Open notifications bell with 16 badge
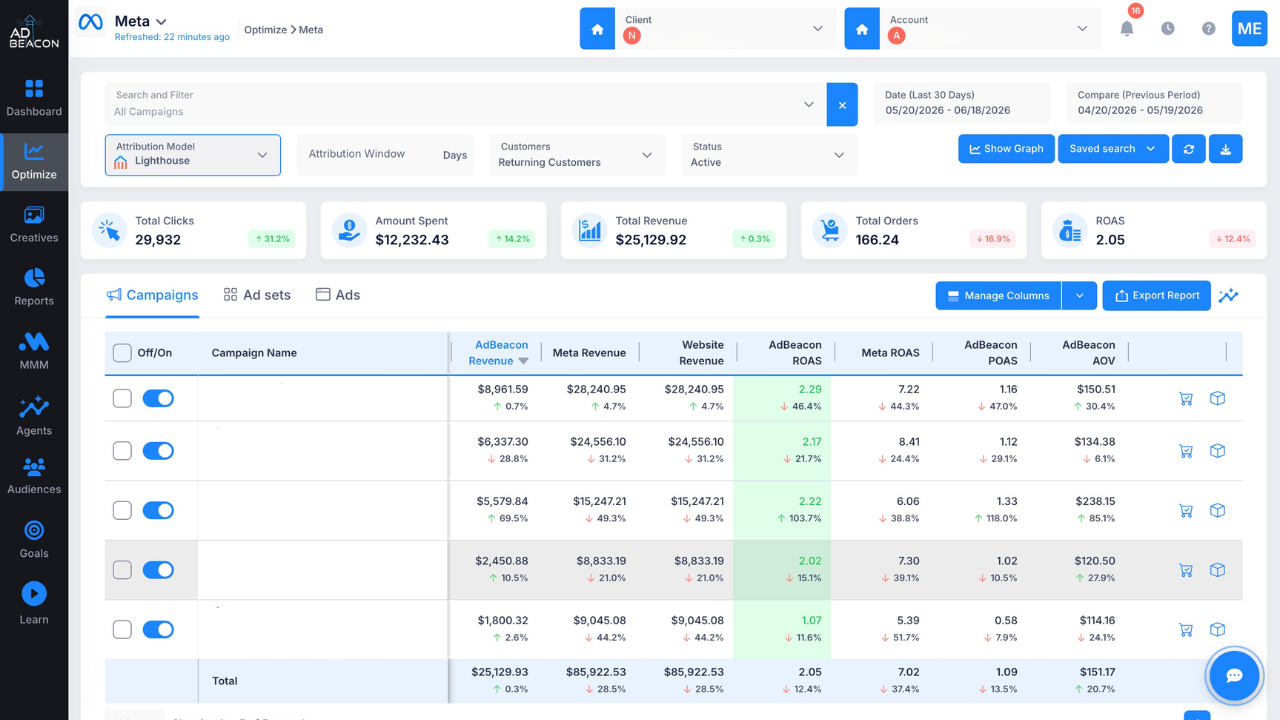 [x=1127, y=28]
